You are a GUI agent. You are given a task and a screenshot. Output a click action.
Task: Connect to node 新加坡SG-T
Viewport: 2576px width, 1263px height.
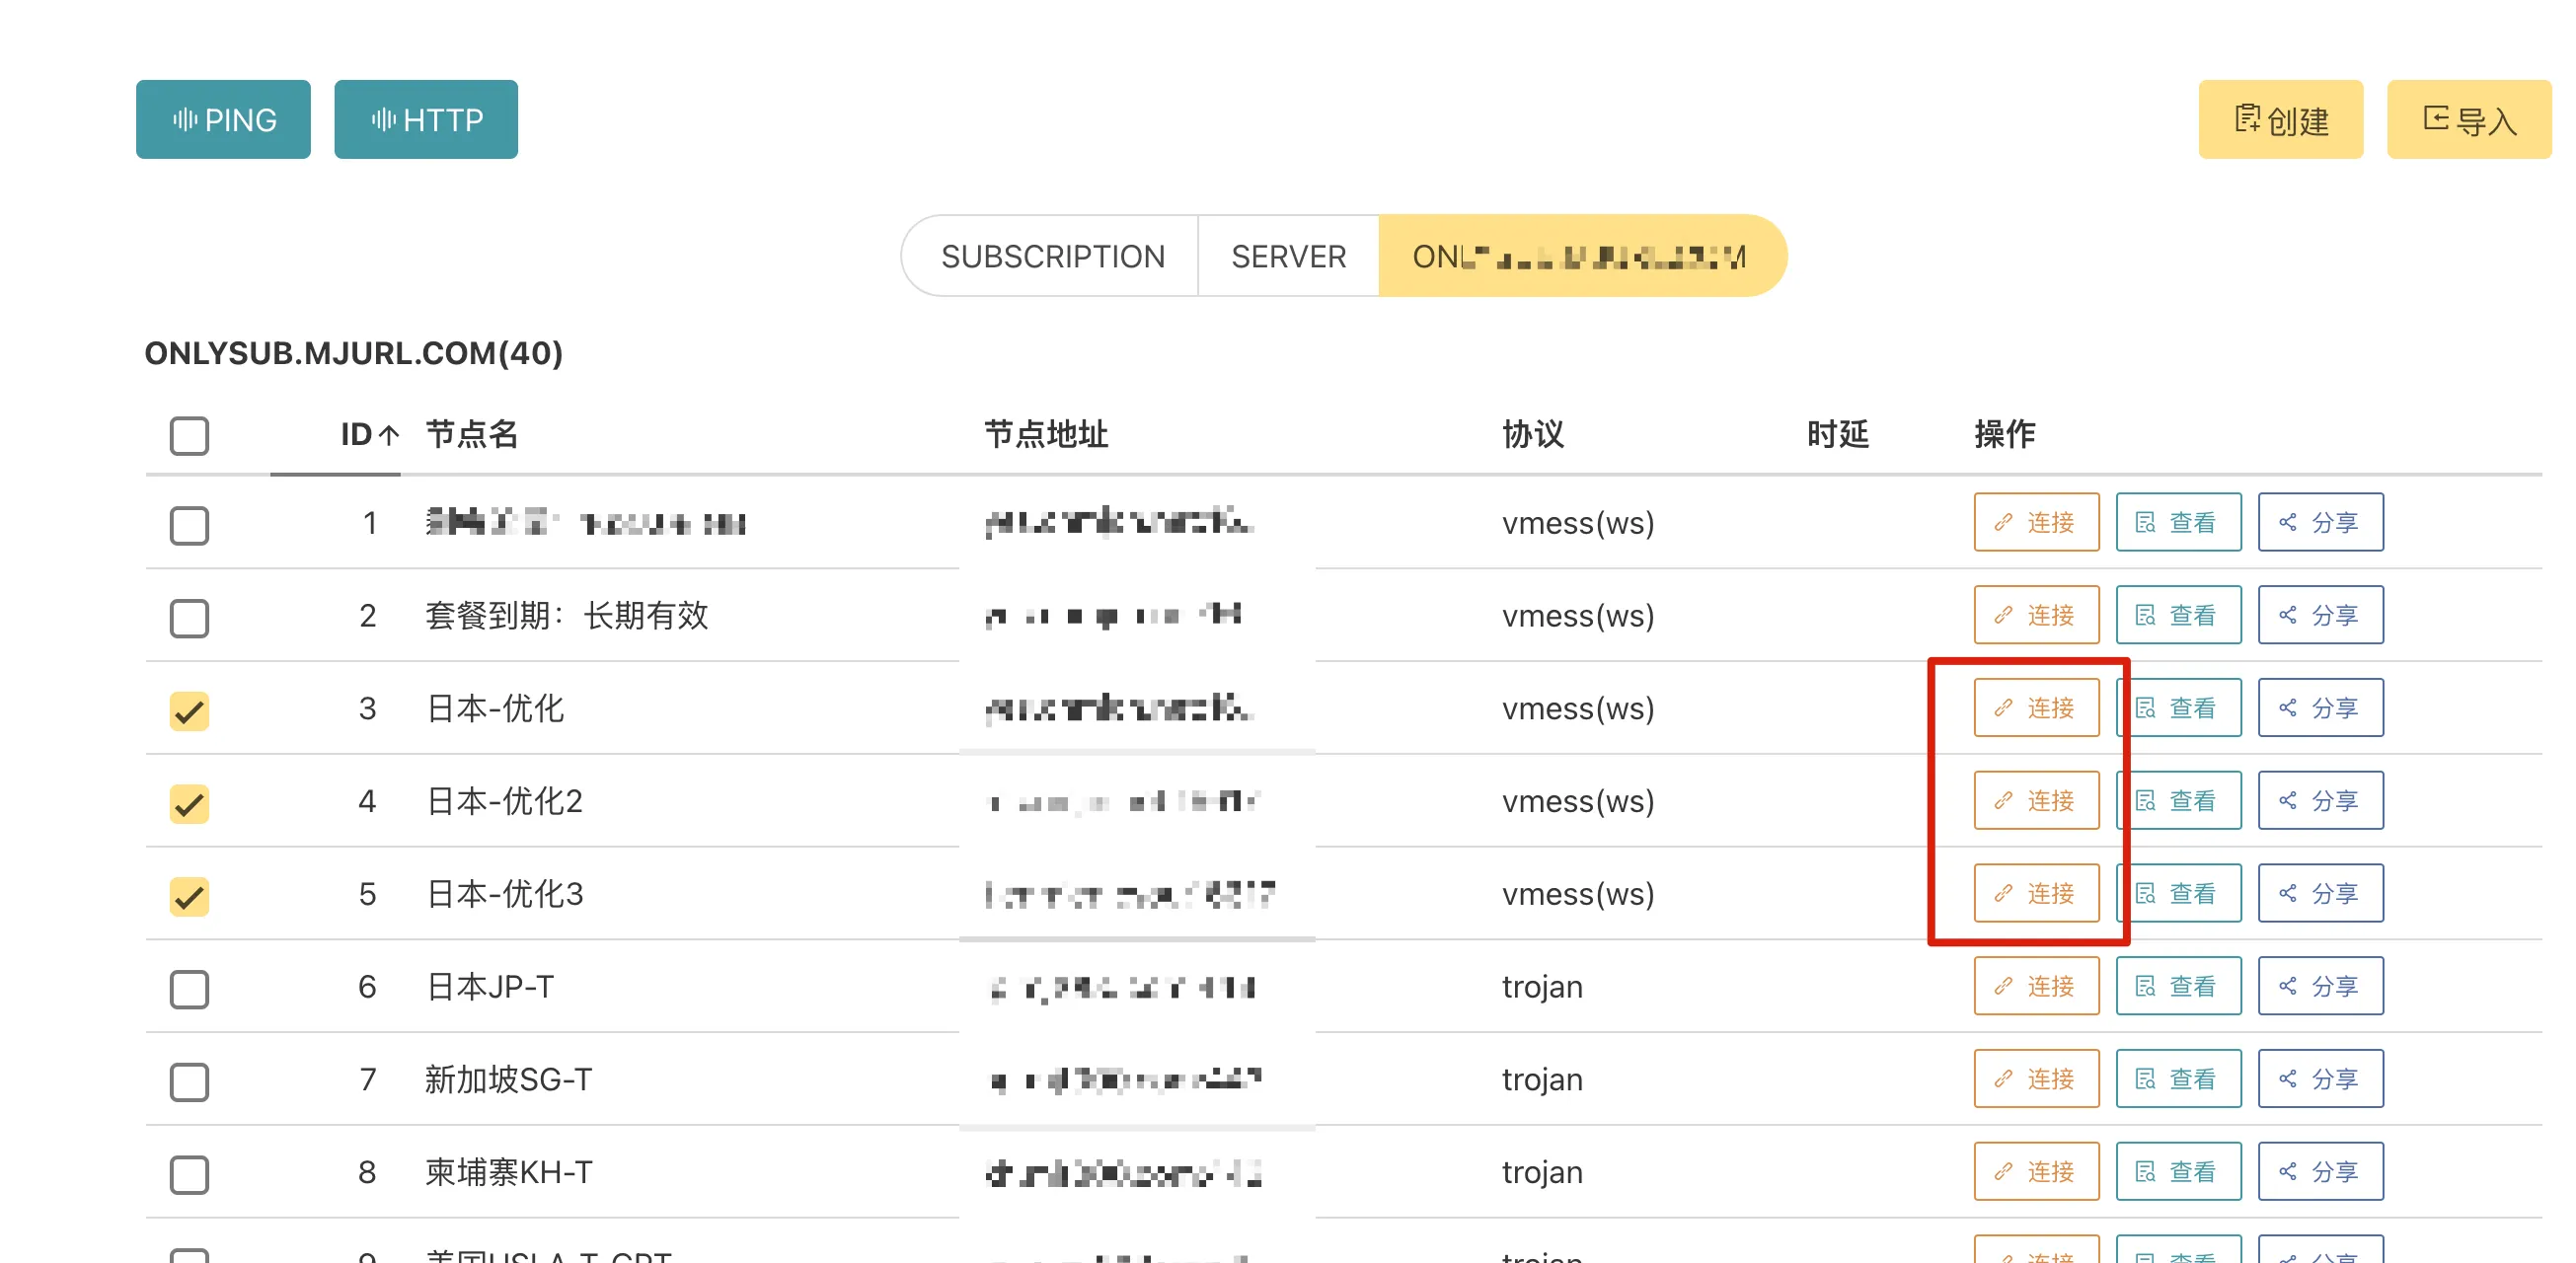click(x=2035, y=1079)
